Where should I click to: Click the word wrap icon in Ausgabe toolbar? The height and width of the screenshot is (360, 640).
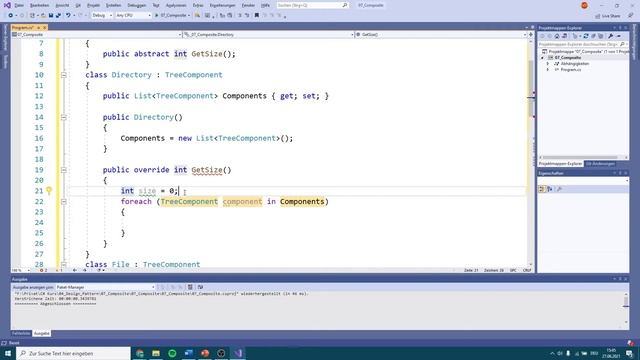(x=200, y=287)
